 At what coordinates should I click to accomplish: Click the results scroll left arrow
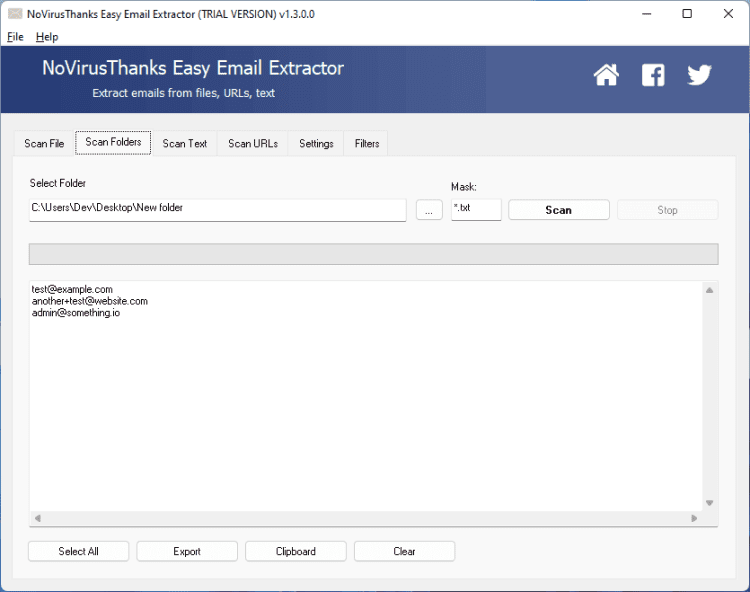(x=37, y=518)
